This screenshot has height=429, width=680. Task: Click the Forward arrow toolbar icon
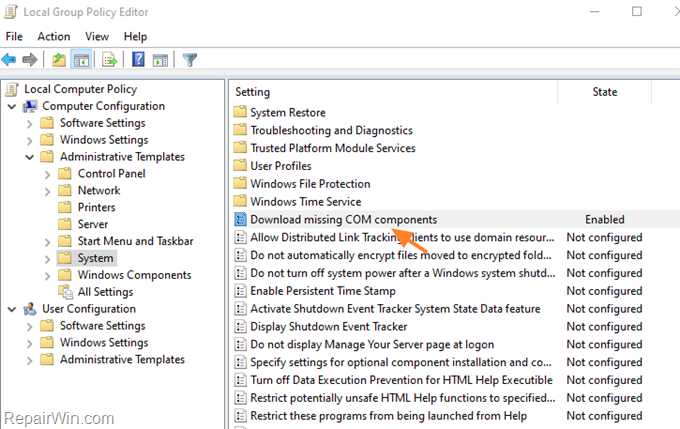point(29,59)
